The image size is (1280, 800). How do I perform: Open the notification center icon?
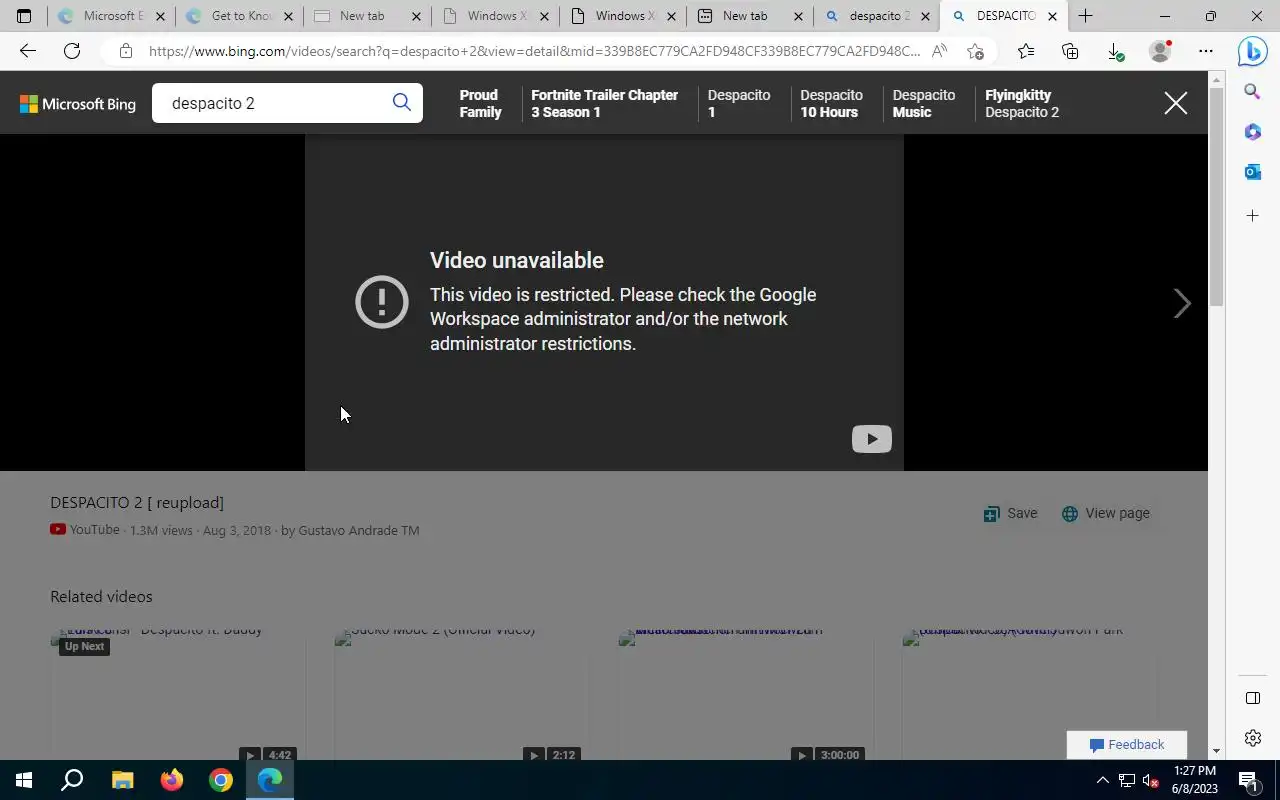click(1248, 780)
